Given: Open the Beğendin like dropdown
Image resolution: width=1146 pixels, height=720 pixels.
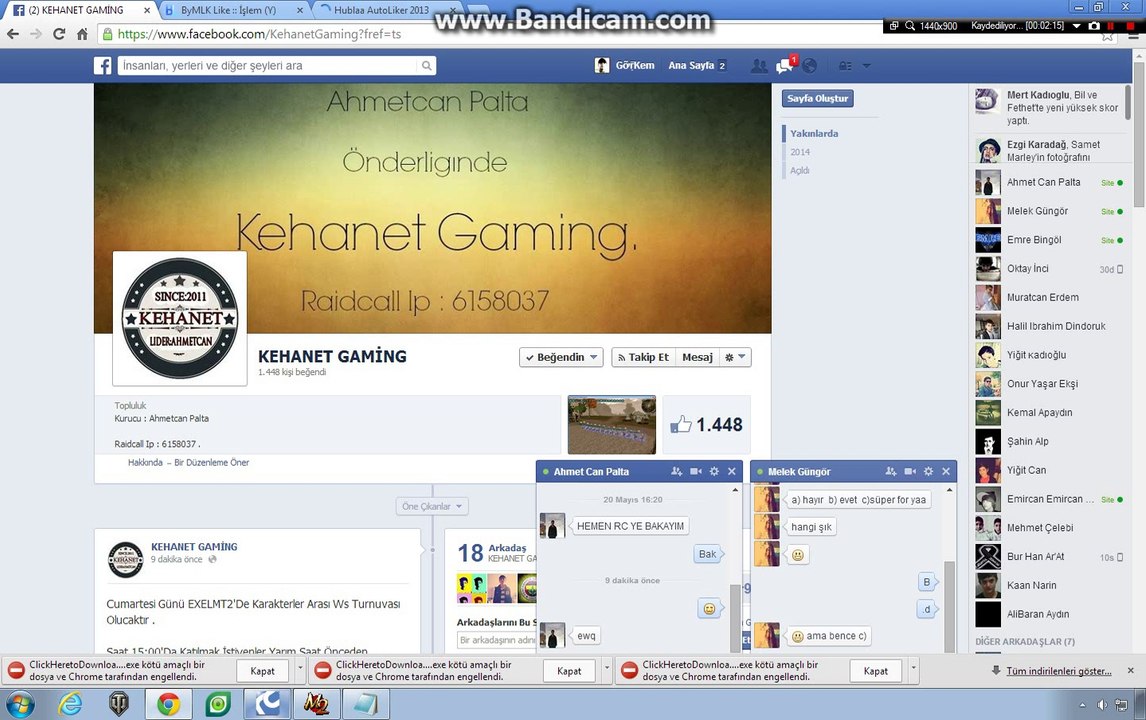Looking at the screenshot, I should click(x=561, y=357).
